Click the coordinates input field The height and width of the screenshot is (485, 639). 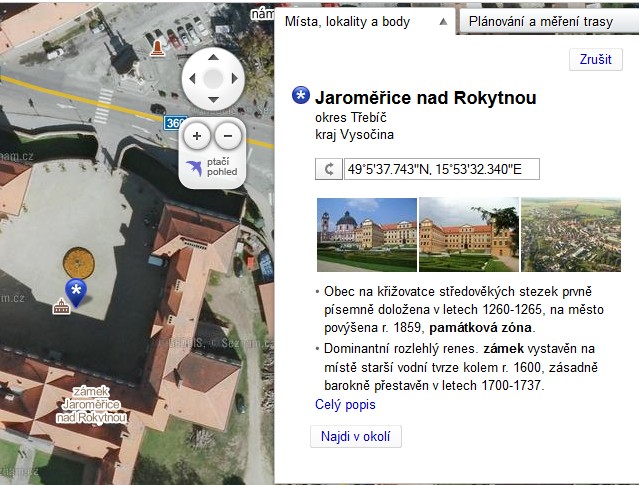[442, 169]
